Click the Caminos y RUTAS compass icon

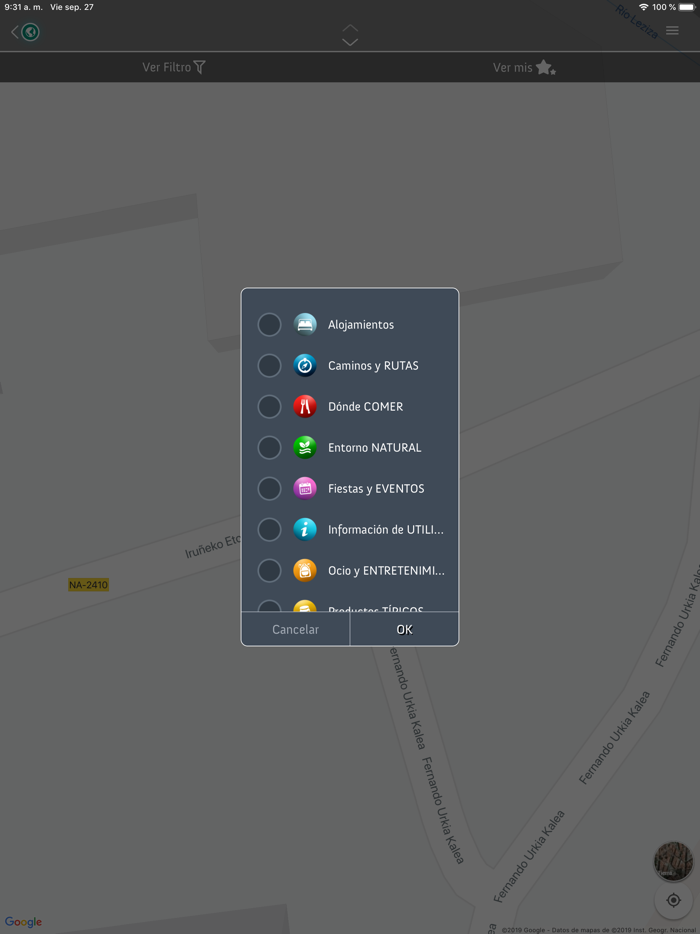305,366
